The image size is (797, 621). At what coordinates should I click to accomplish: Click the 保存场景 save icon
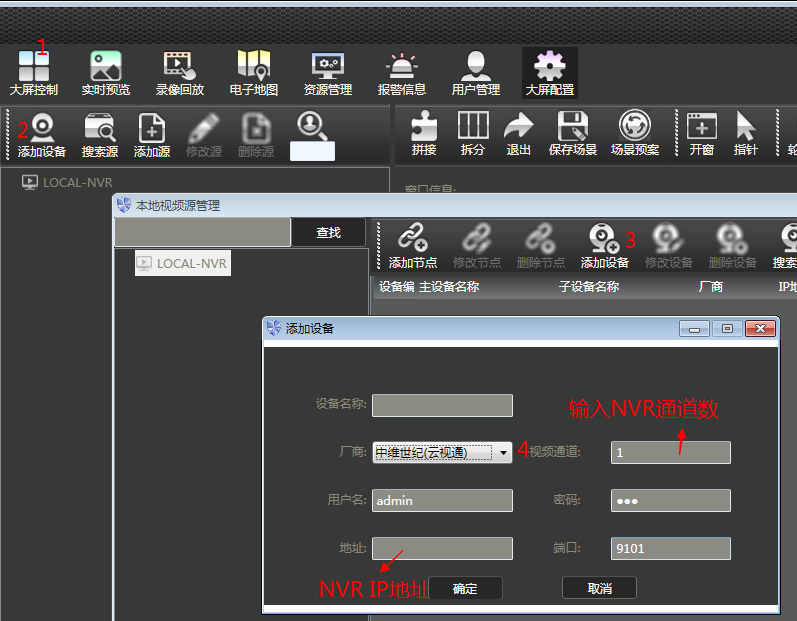pyautogui.click(x=573, y=133)
